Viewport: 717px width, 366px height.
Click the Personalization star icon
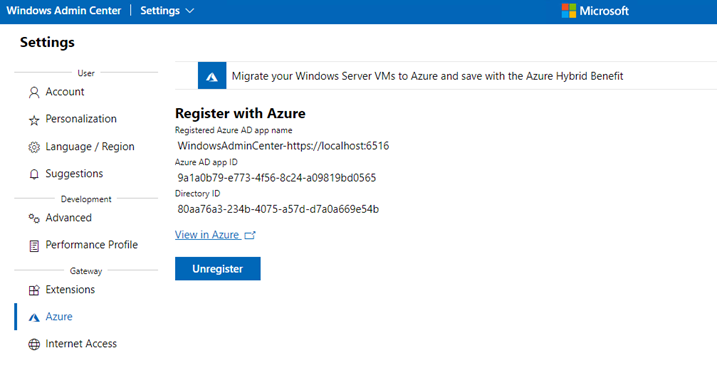[x=34, y=120]
